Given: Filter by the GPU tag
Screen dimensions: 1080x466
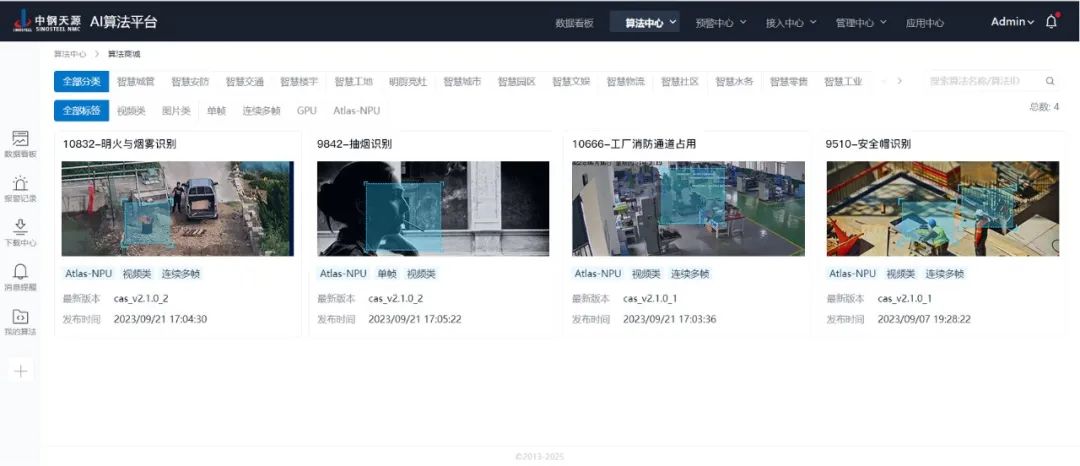Looking at the screenshot, I should [306, 111].
